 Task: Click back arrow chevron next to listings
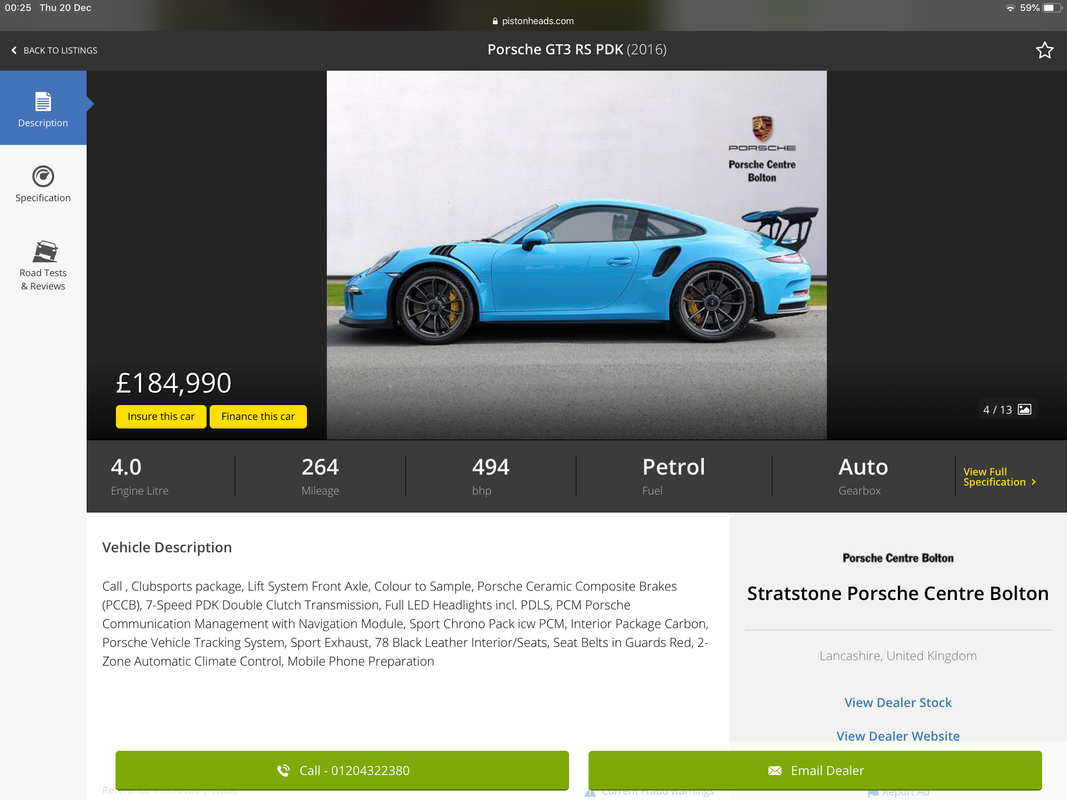14,50
